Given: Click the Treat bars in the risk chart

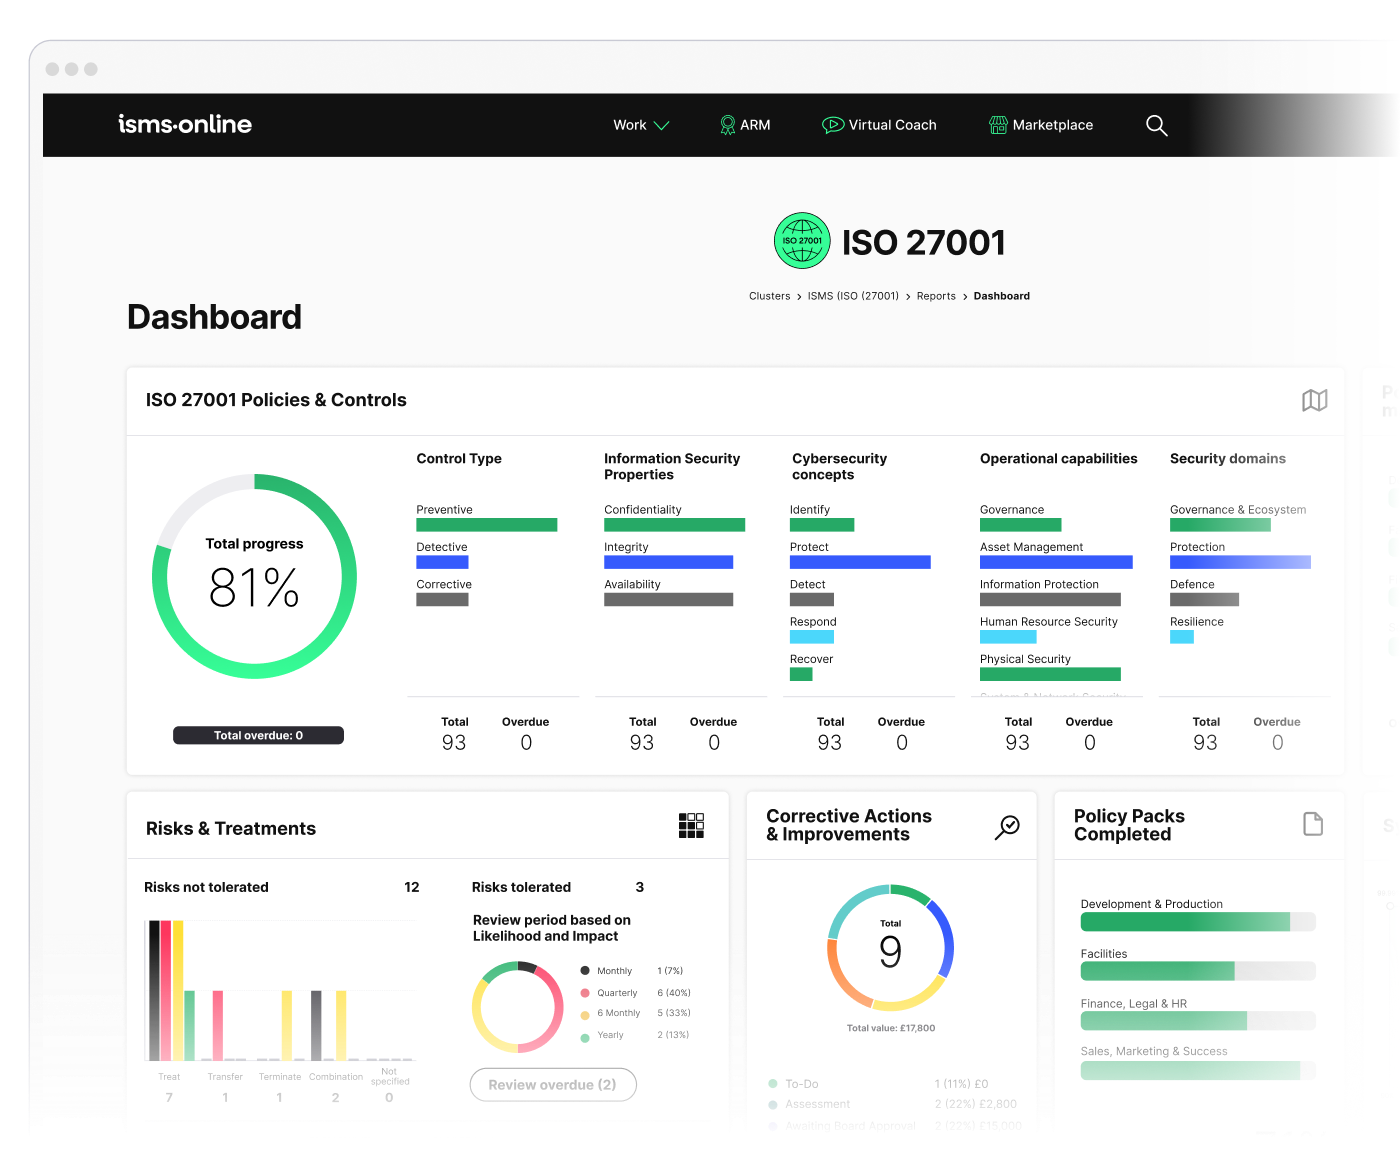Looking at the screenshot, I should 171,990.
